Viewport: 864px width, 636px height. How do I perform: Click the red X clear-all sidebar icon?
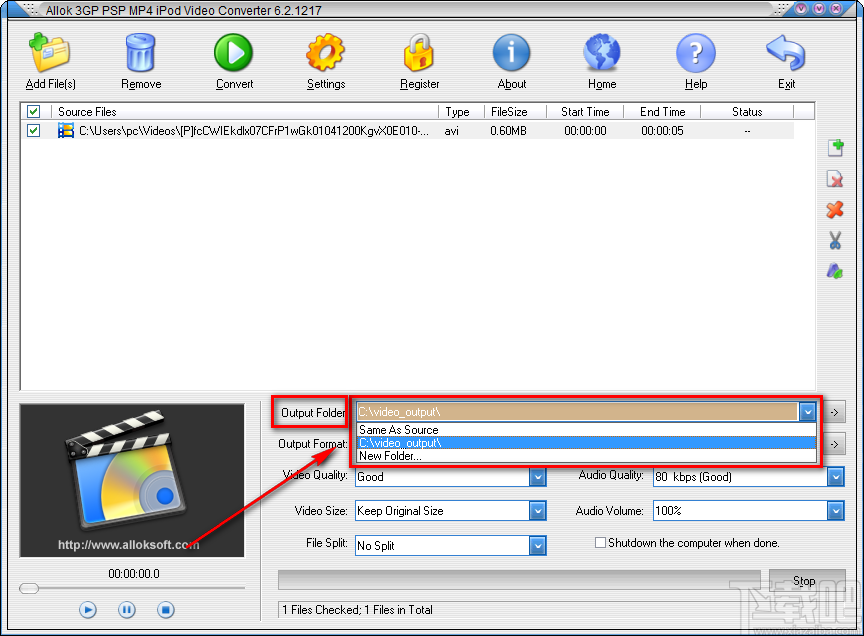(x=835, y=210)
